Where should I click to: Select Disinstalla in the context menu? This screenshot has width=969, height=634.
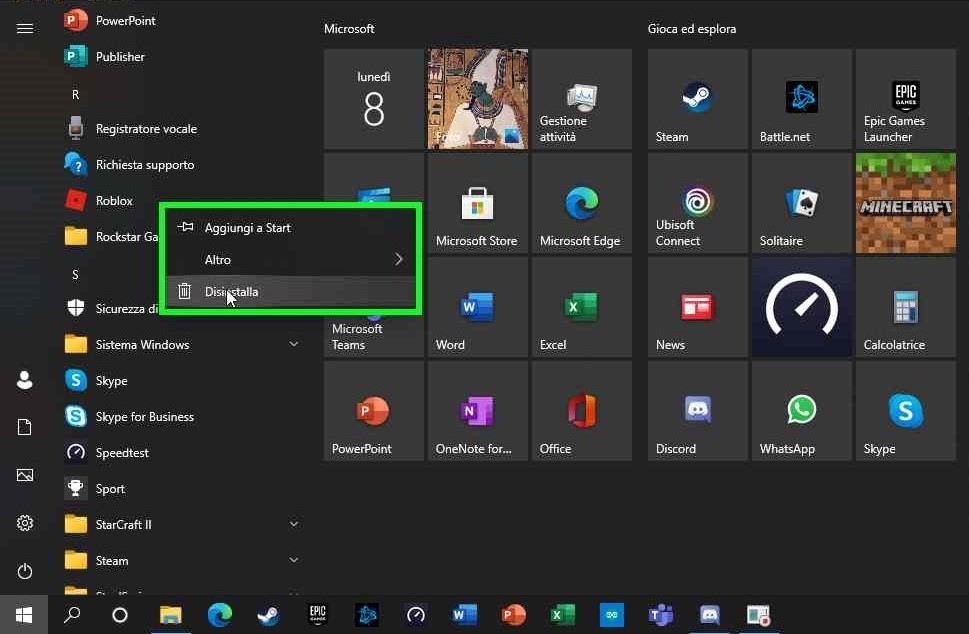[x=290, y=292]
